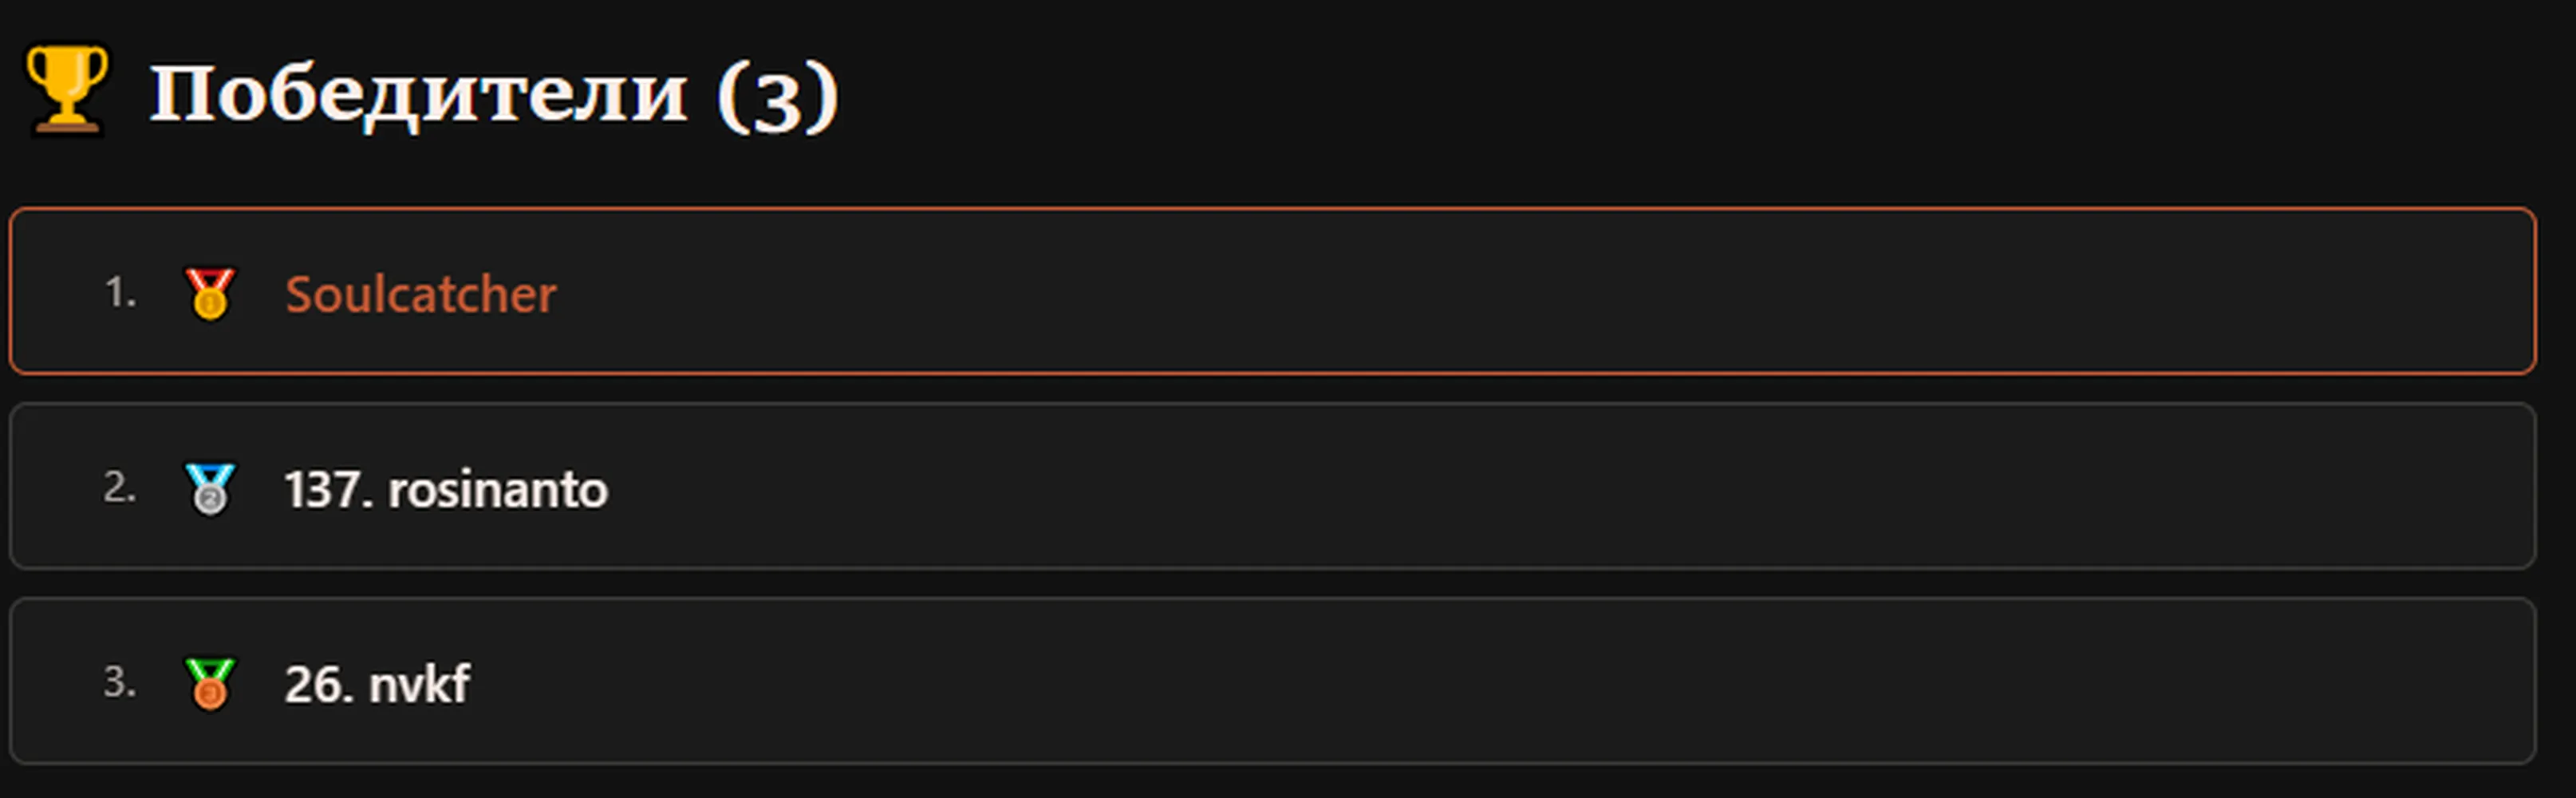
Task: Select the third-place winner row
Action: pos(1272,681)
